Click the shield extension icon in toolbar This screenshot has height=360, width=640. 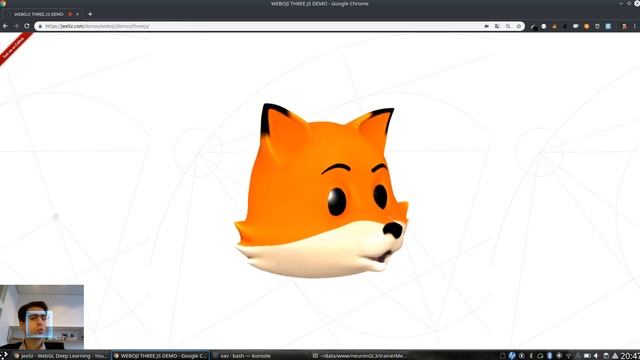click(x=597, y=26)
